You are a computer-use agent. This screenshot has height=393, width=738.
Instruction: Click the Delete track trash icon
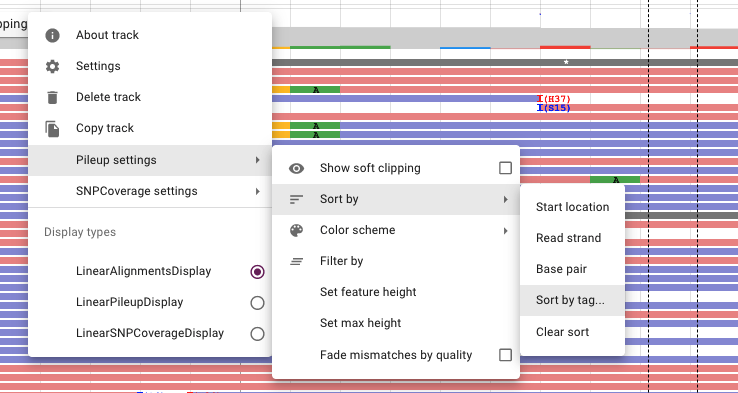point(52,97)
